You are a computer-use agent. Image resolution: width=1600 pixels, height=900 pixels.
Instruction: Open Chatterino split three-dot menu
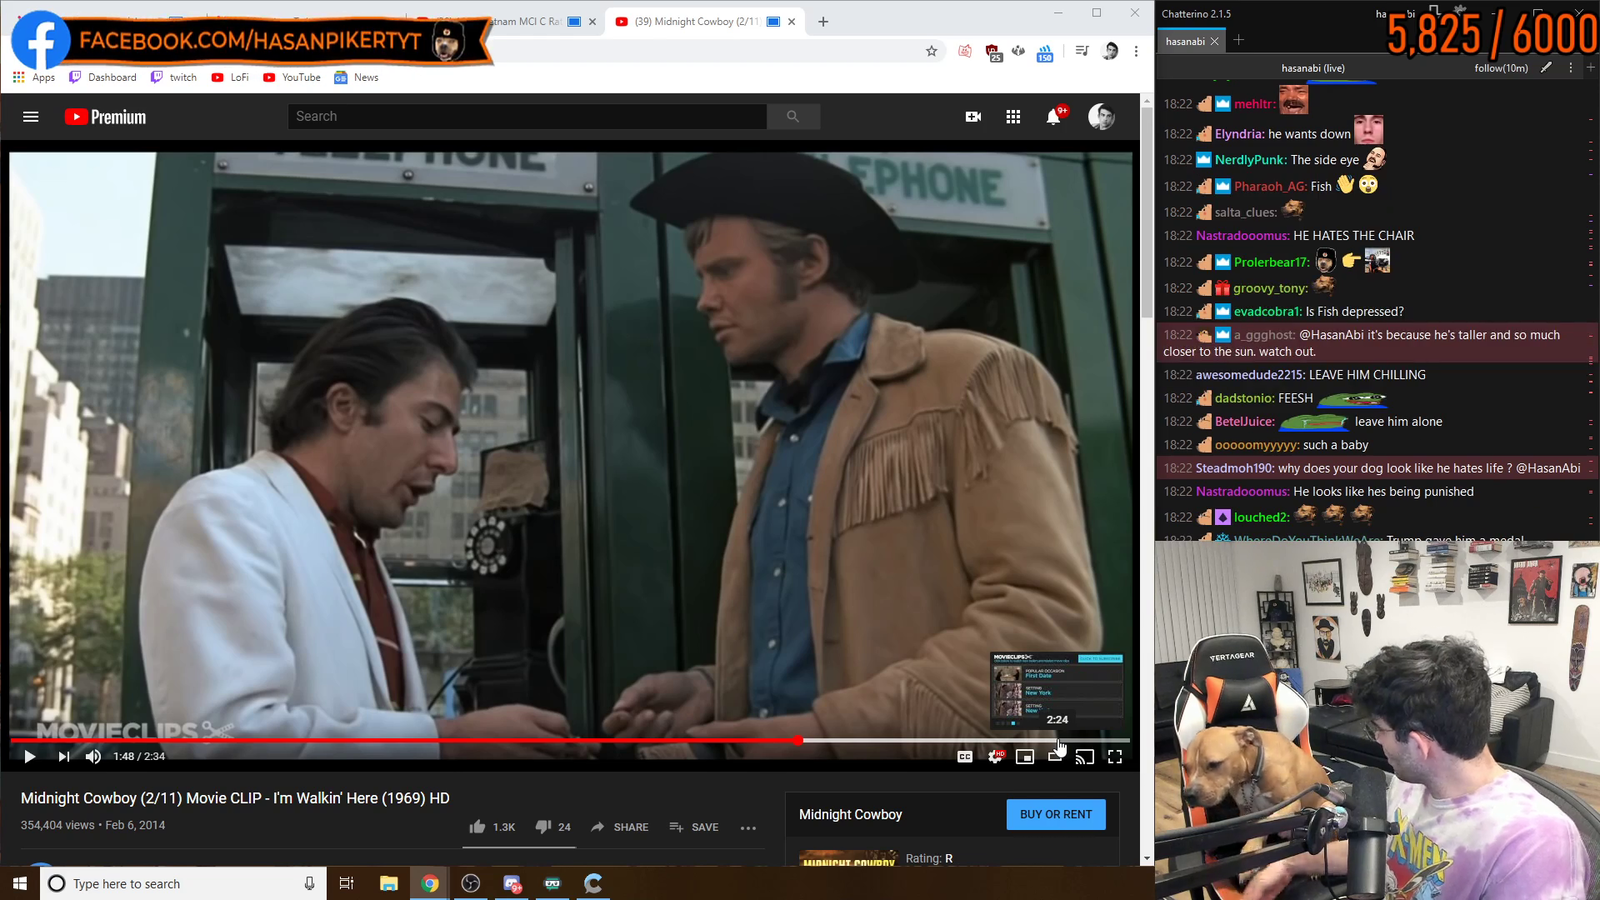click(x=1570, y=68)
